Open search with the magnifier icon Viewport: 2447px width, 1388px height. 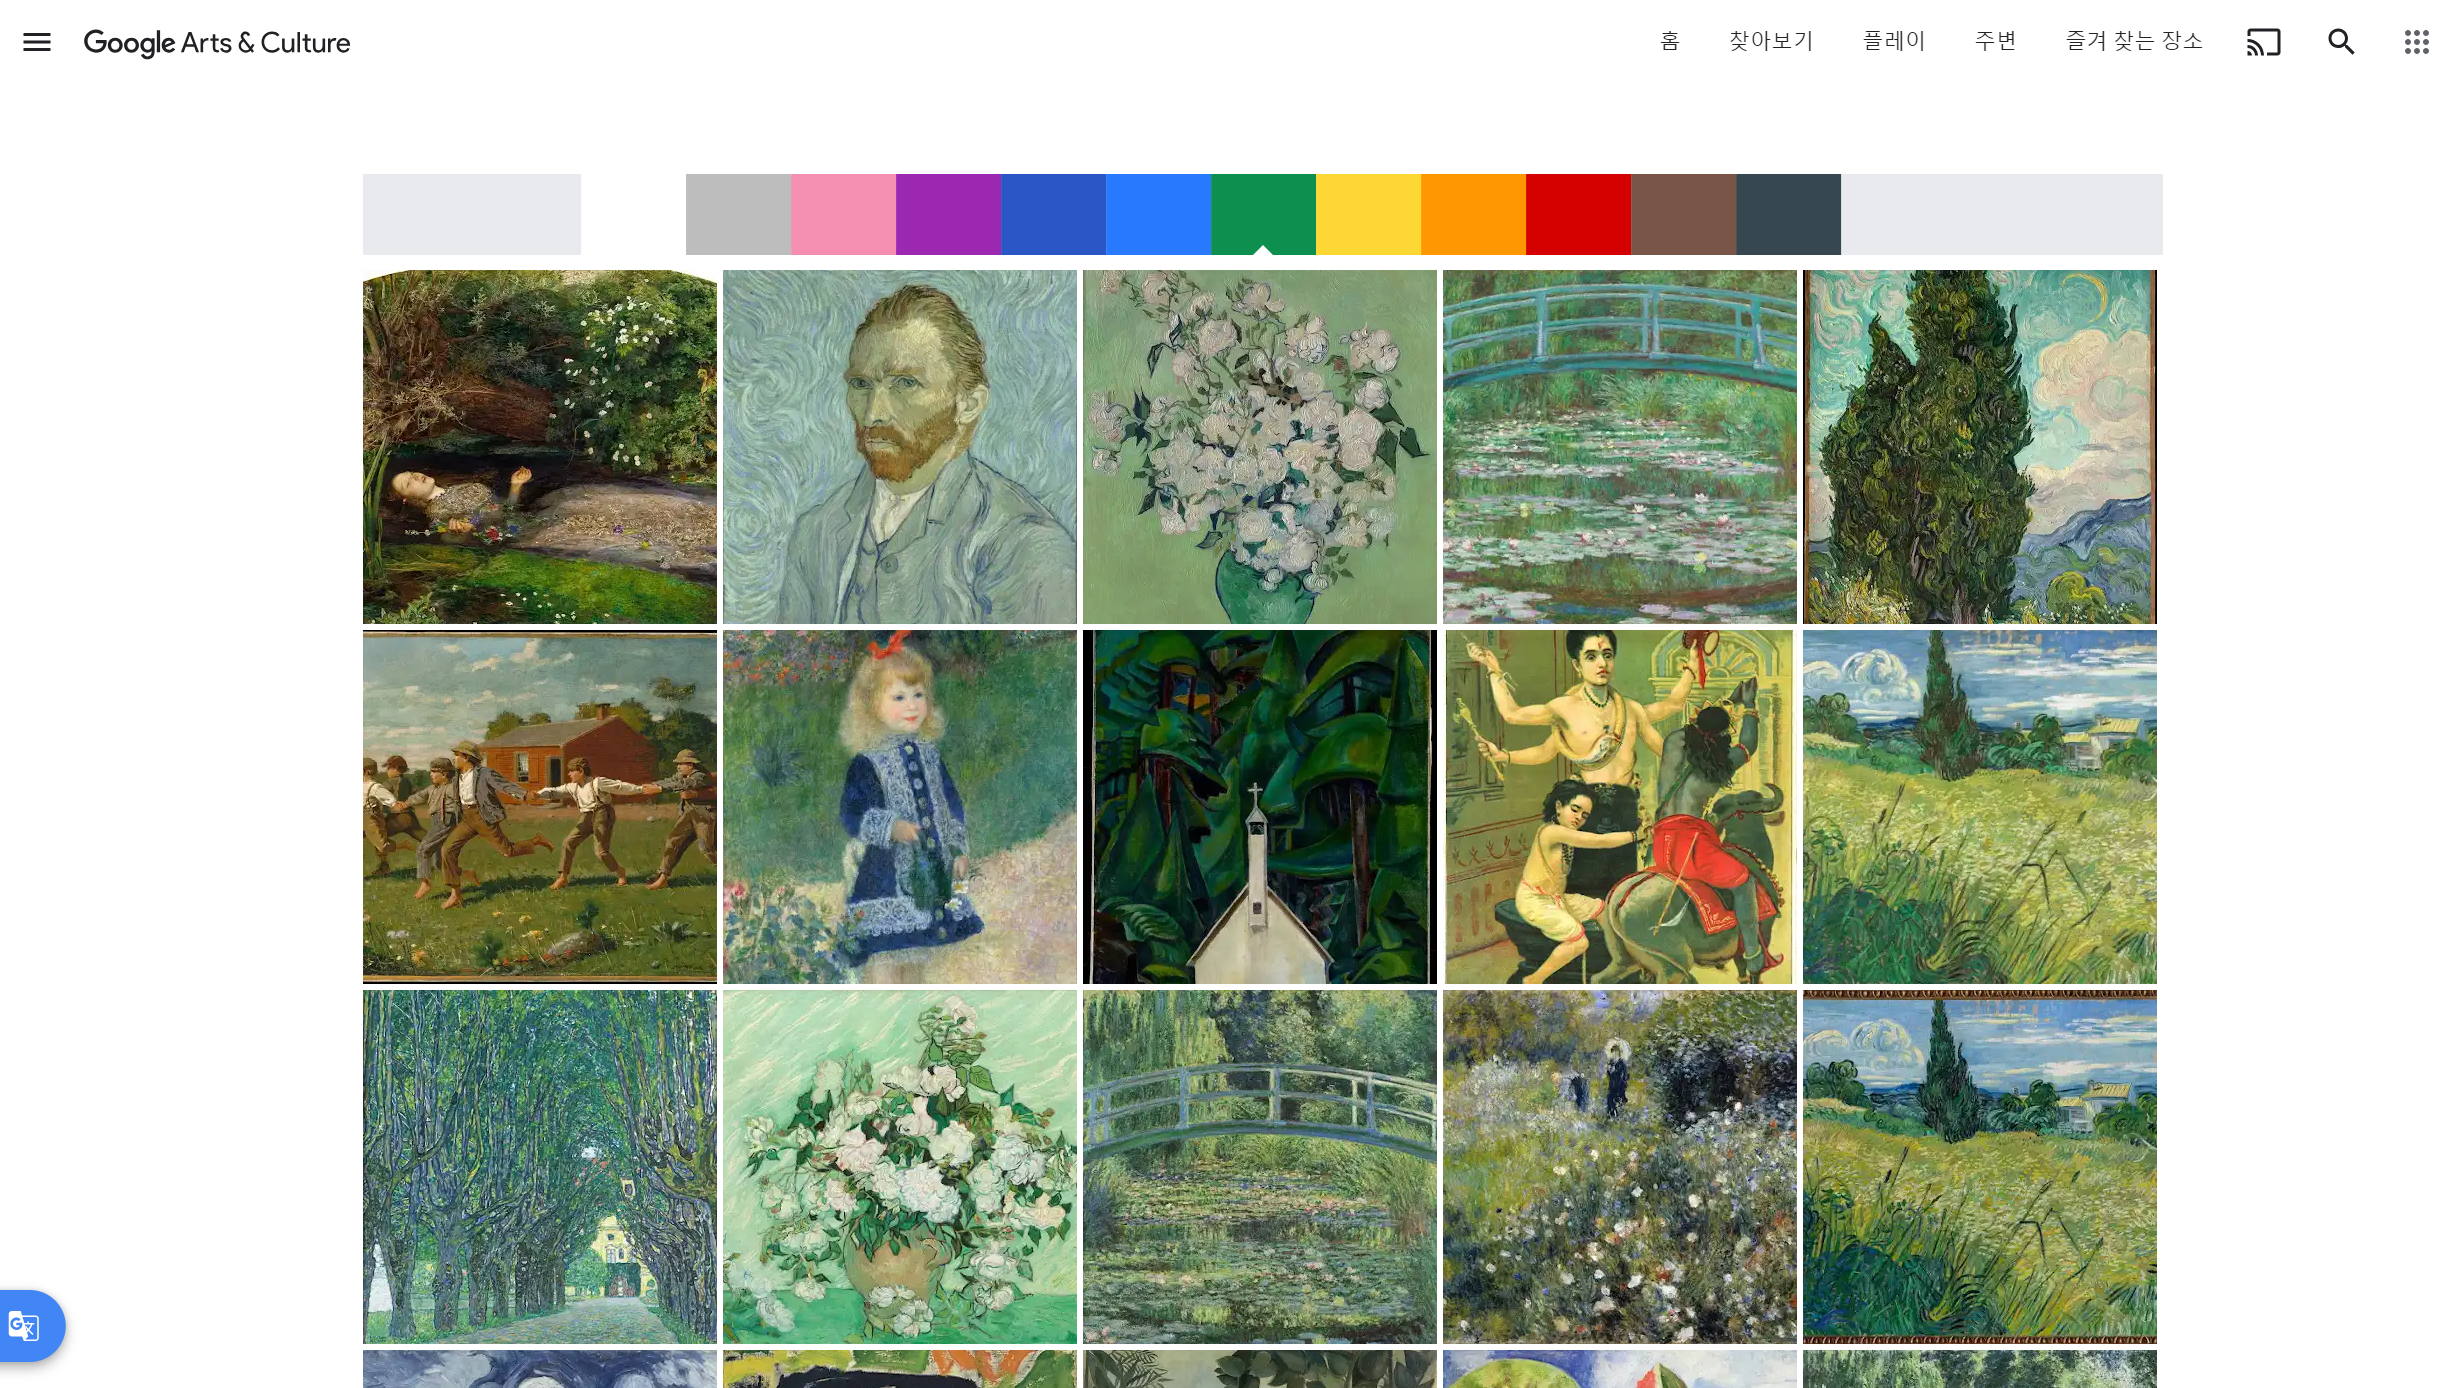click(2341, 42)
